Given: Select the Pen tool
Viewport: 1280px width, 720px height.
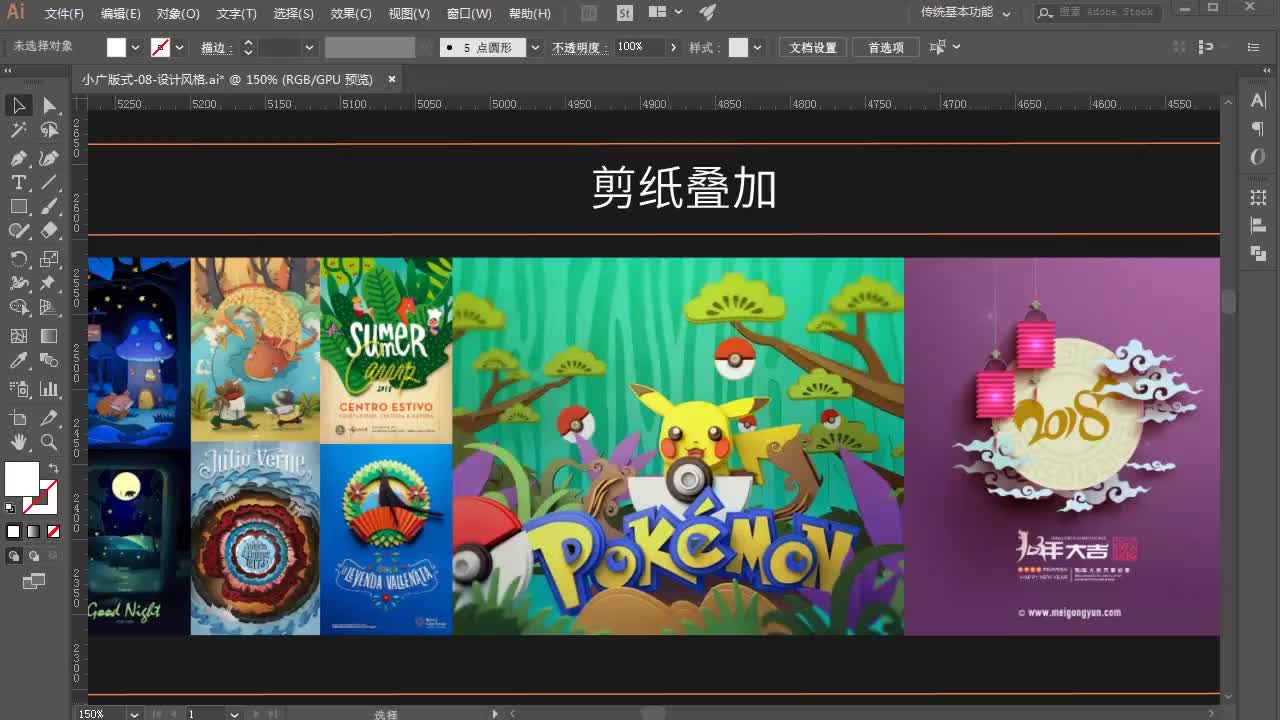Looking at the screenshot, I should point(18,158).
